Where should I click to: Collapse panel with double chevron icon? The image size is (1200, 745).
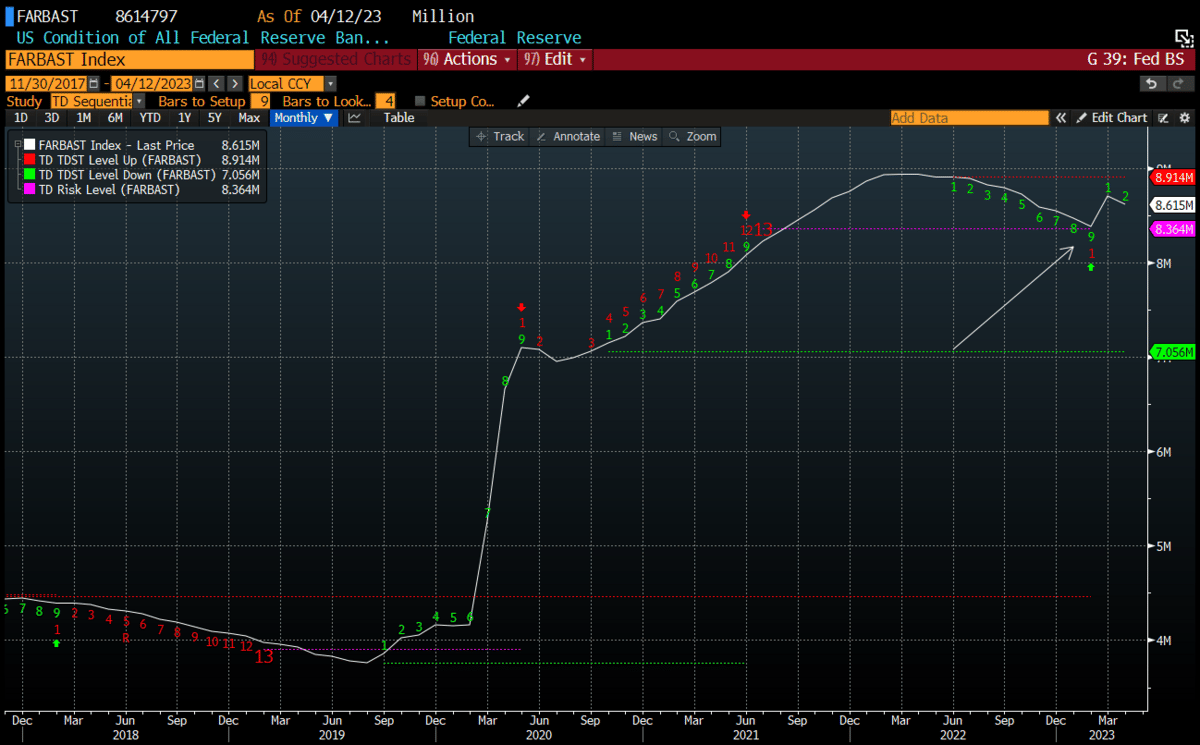[1061, 118]
